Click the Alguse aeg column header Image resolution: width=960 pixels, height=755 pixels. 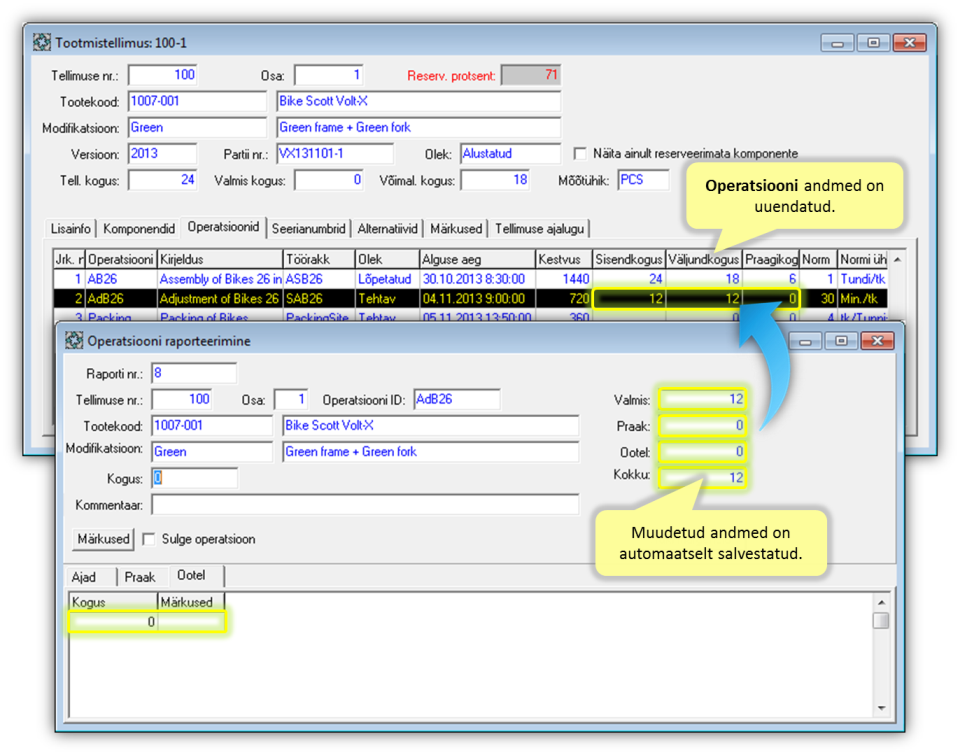(x=477, y=260)
